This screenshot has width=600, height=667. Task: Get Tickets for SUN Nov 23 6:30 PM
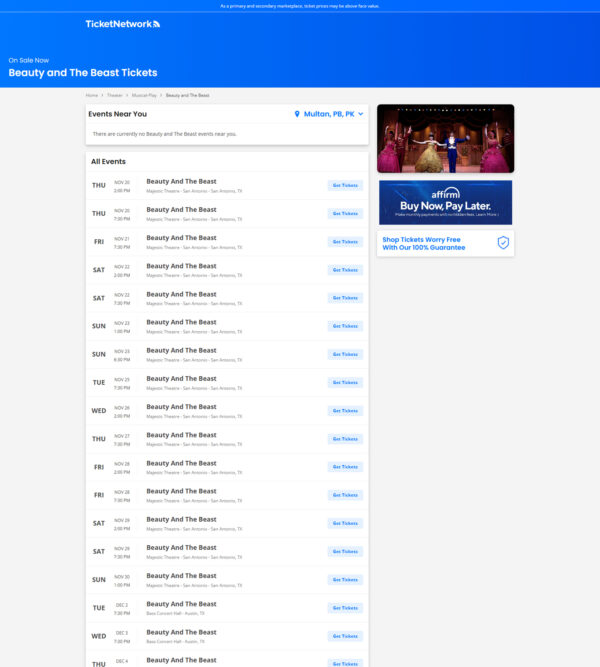pos(345,354)
